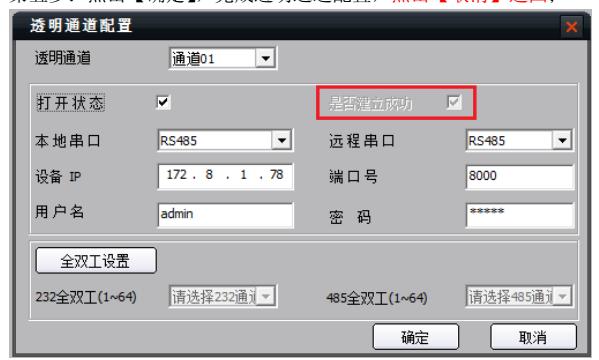Click the 远程串口 label

click(361, 141)
